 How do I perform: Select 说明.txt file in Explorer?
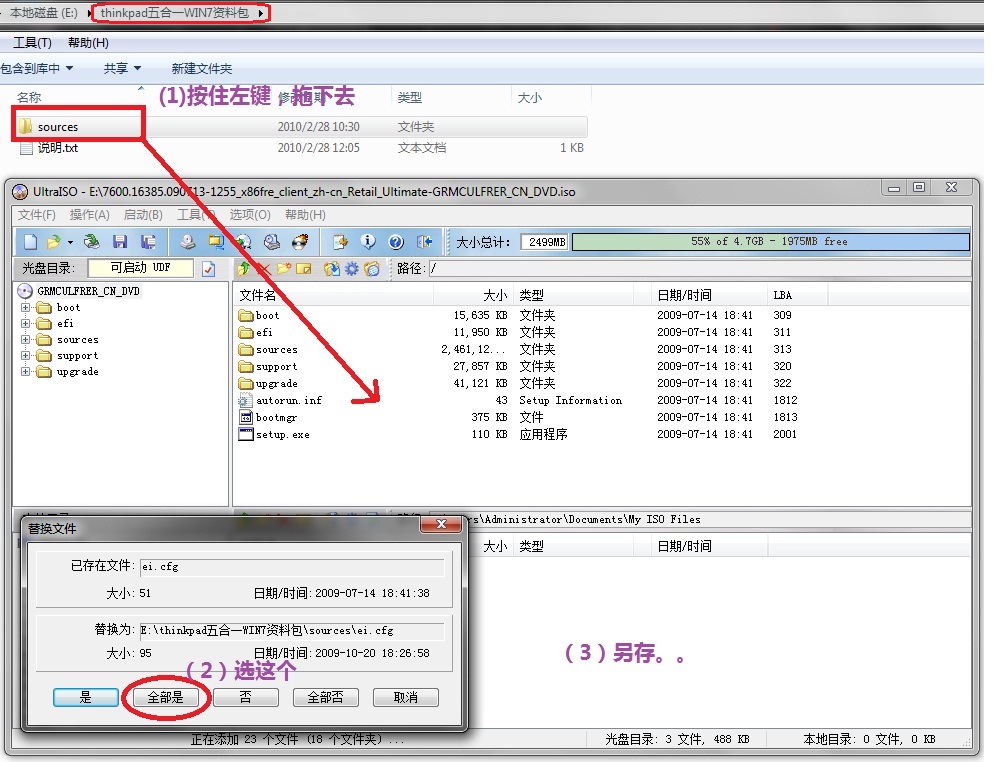58,148
